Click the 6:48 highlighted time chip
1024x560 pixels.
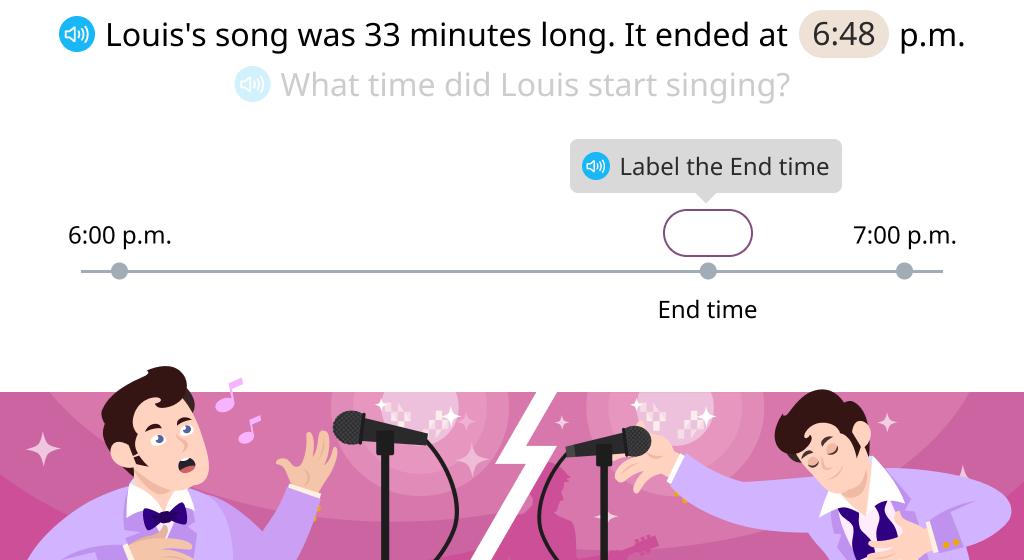tap(844, 34)
